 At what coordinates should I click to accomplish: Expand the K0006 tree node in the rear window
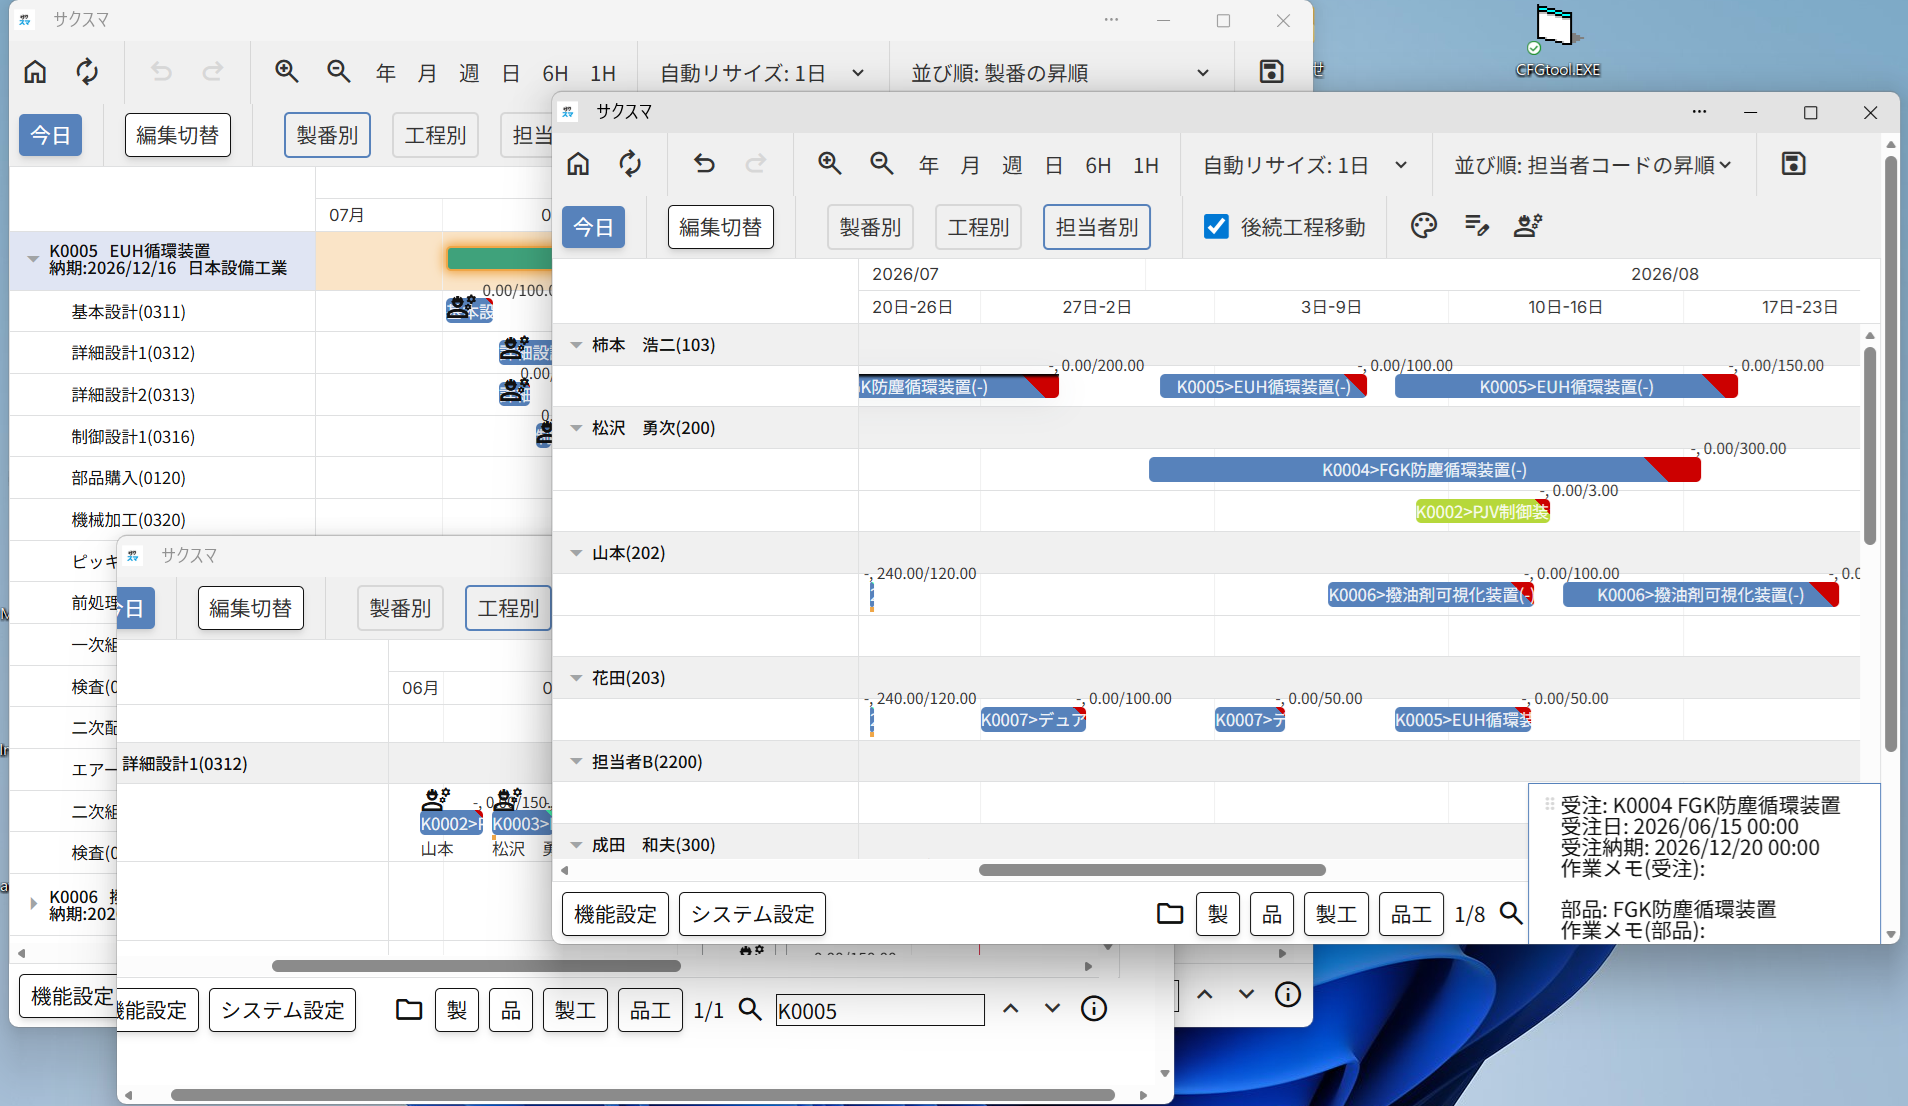point(33,904)
